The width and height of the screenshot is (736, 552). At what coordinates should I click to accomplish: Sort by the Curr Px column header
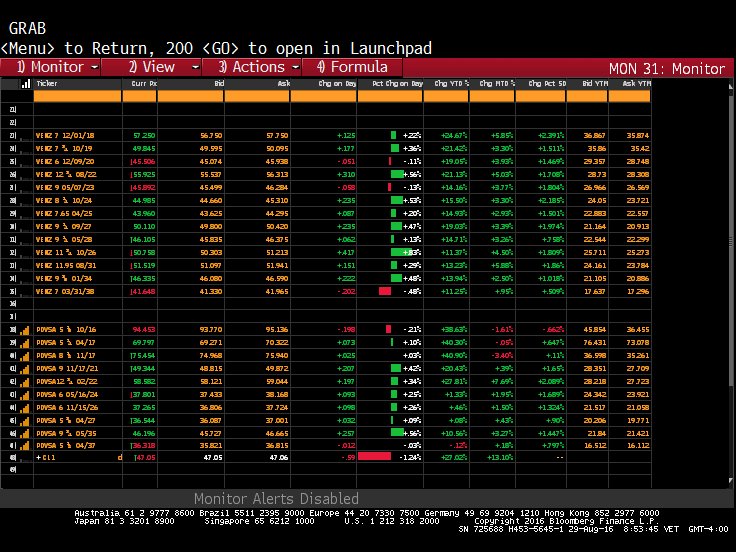144,84
